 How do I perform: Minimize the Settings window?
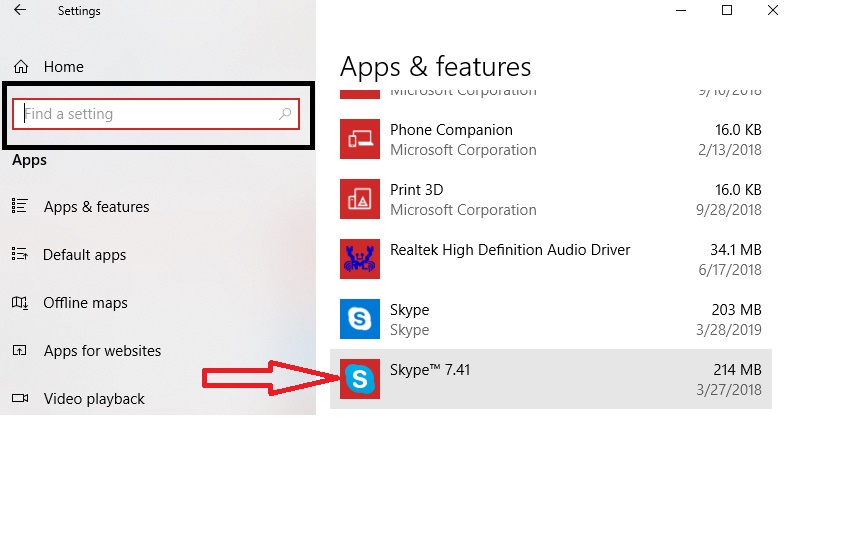681,11
